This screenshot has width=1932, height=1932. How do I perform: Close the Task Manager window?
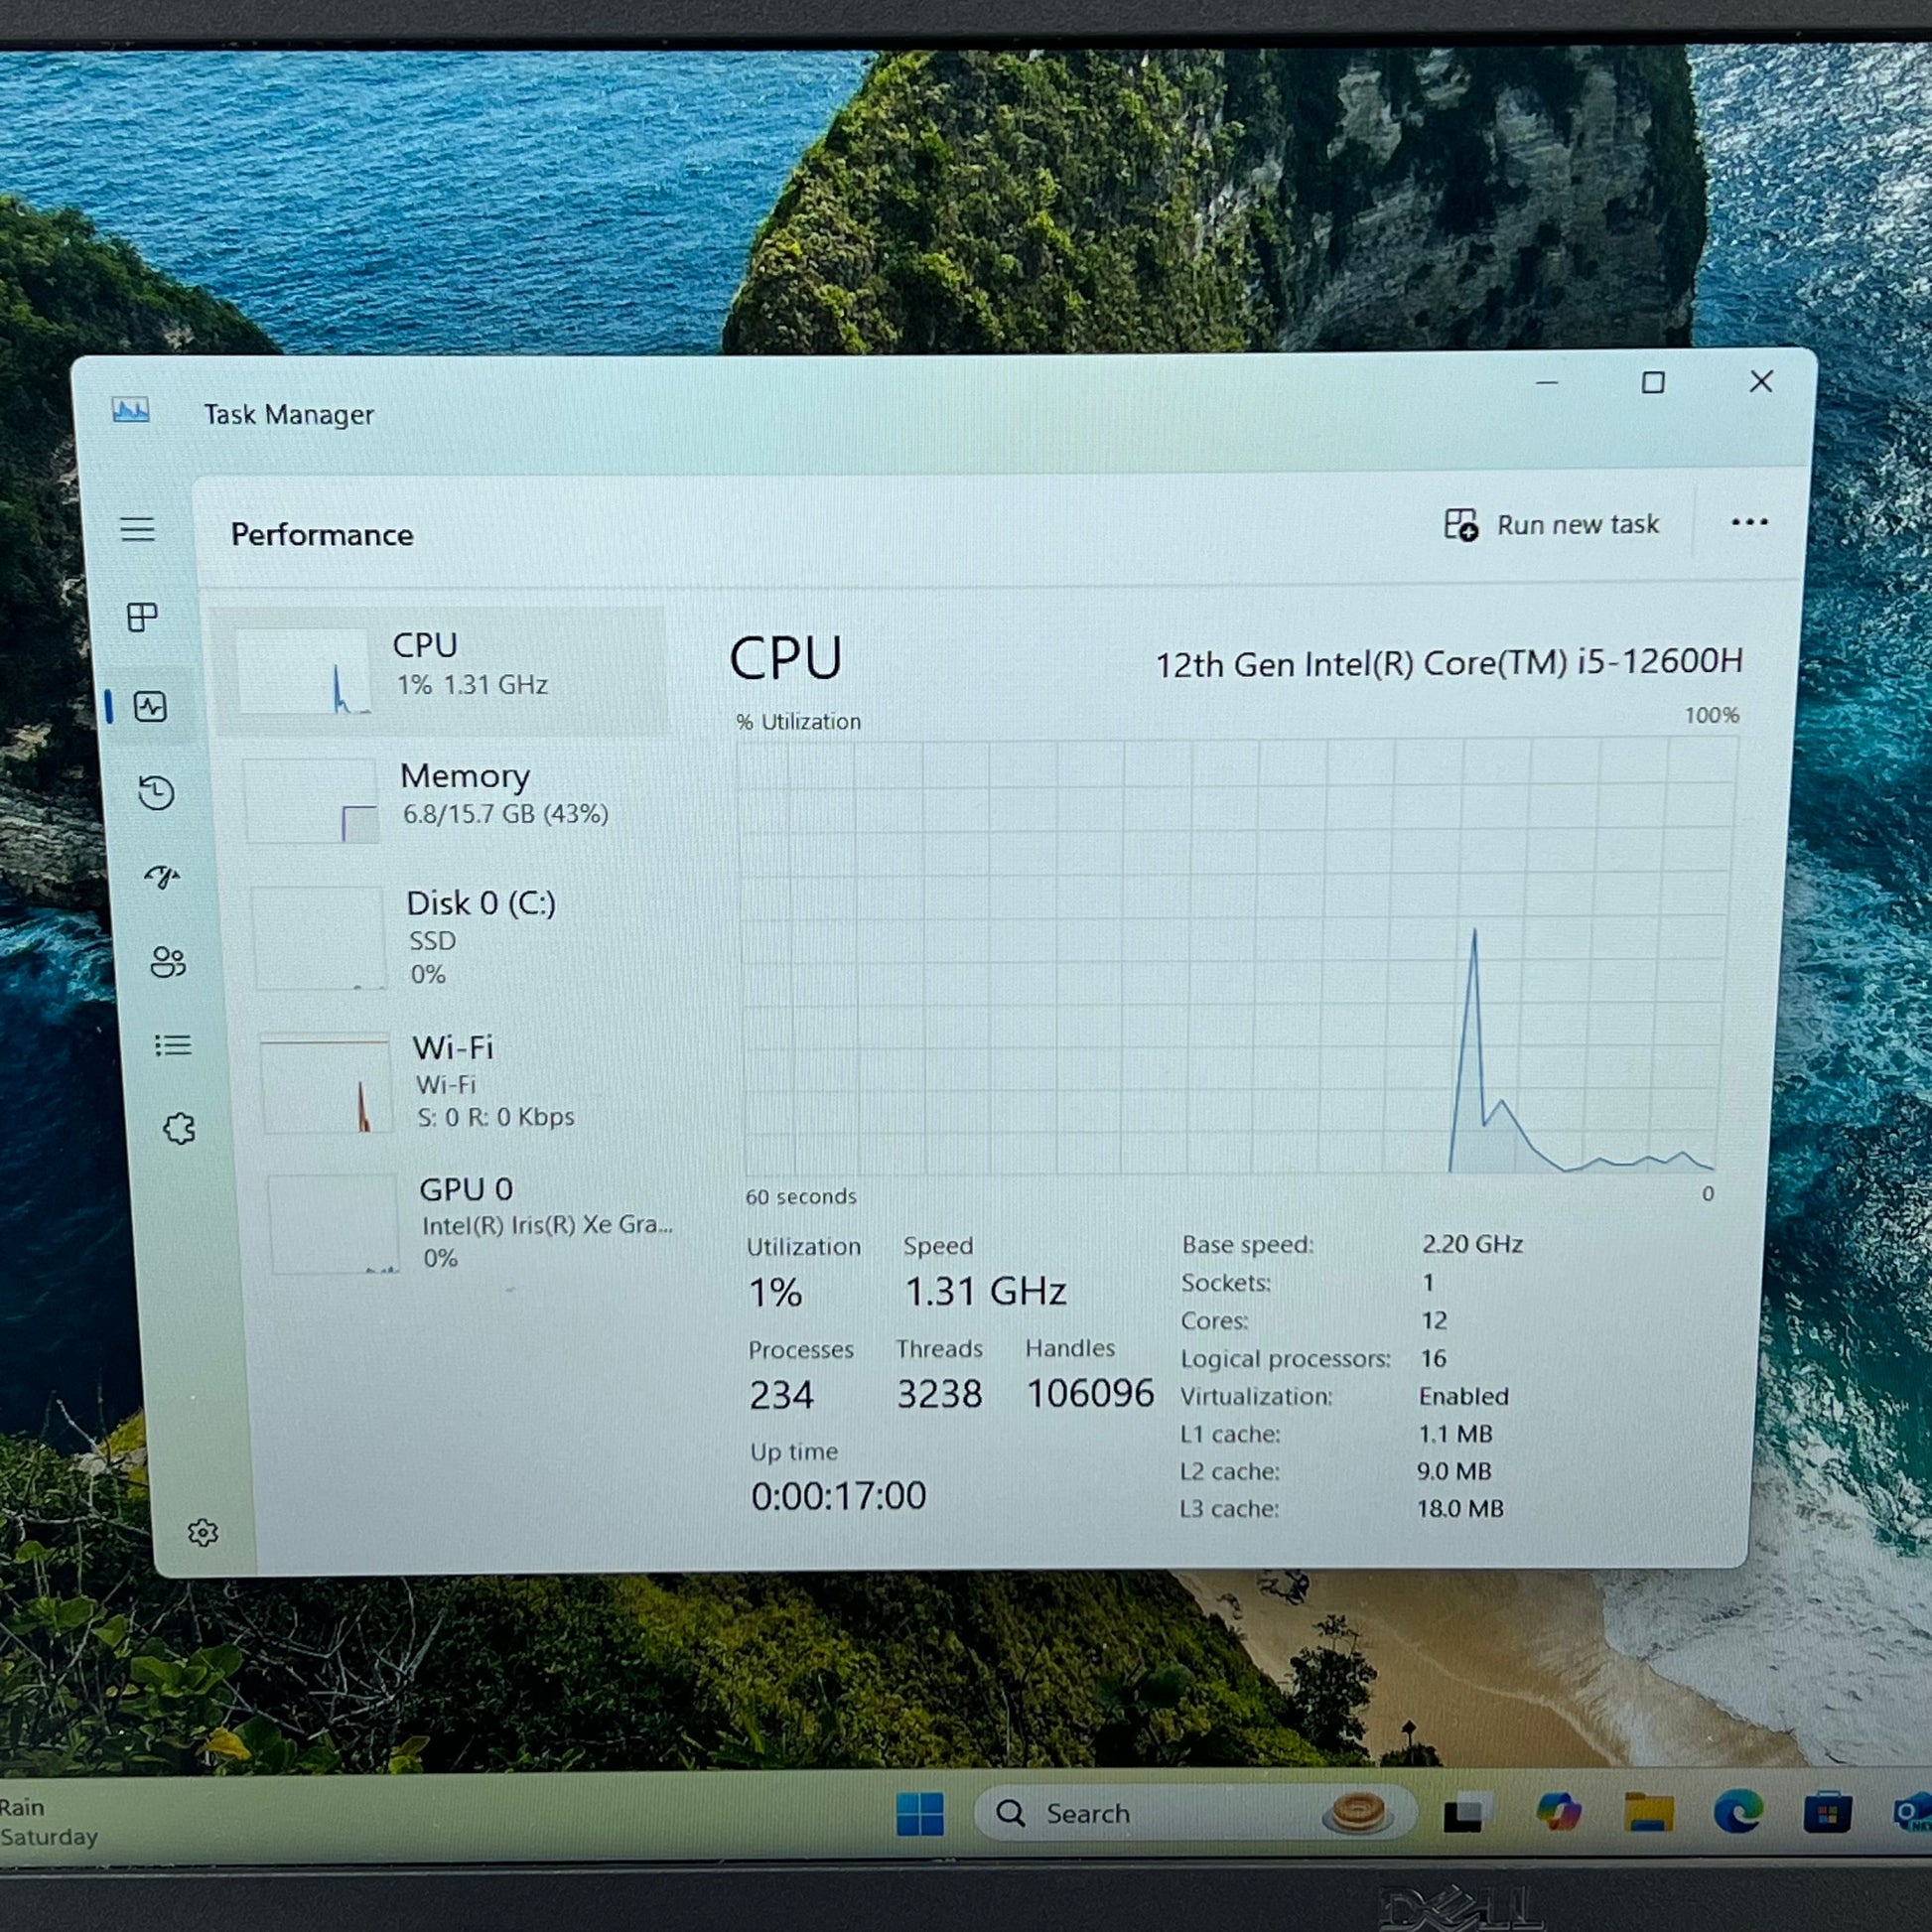[1761, 381]
